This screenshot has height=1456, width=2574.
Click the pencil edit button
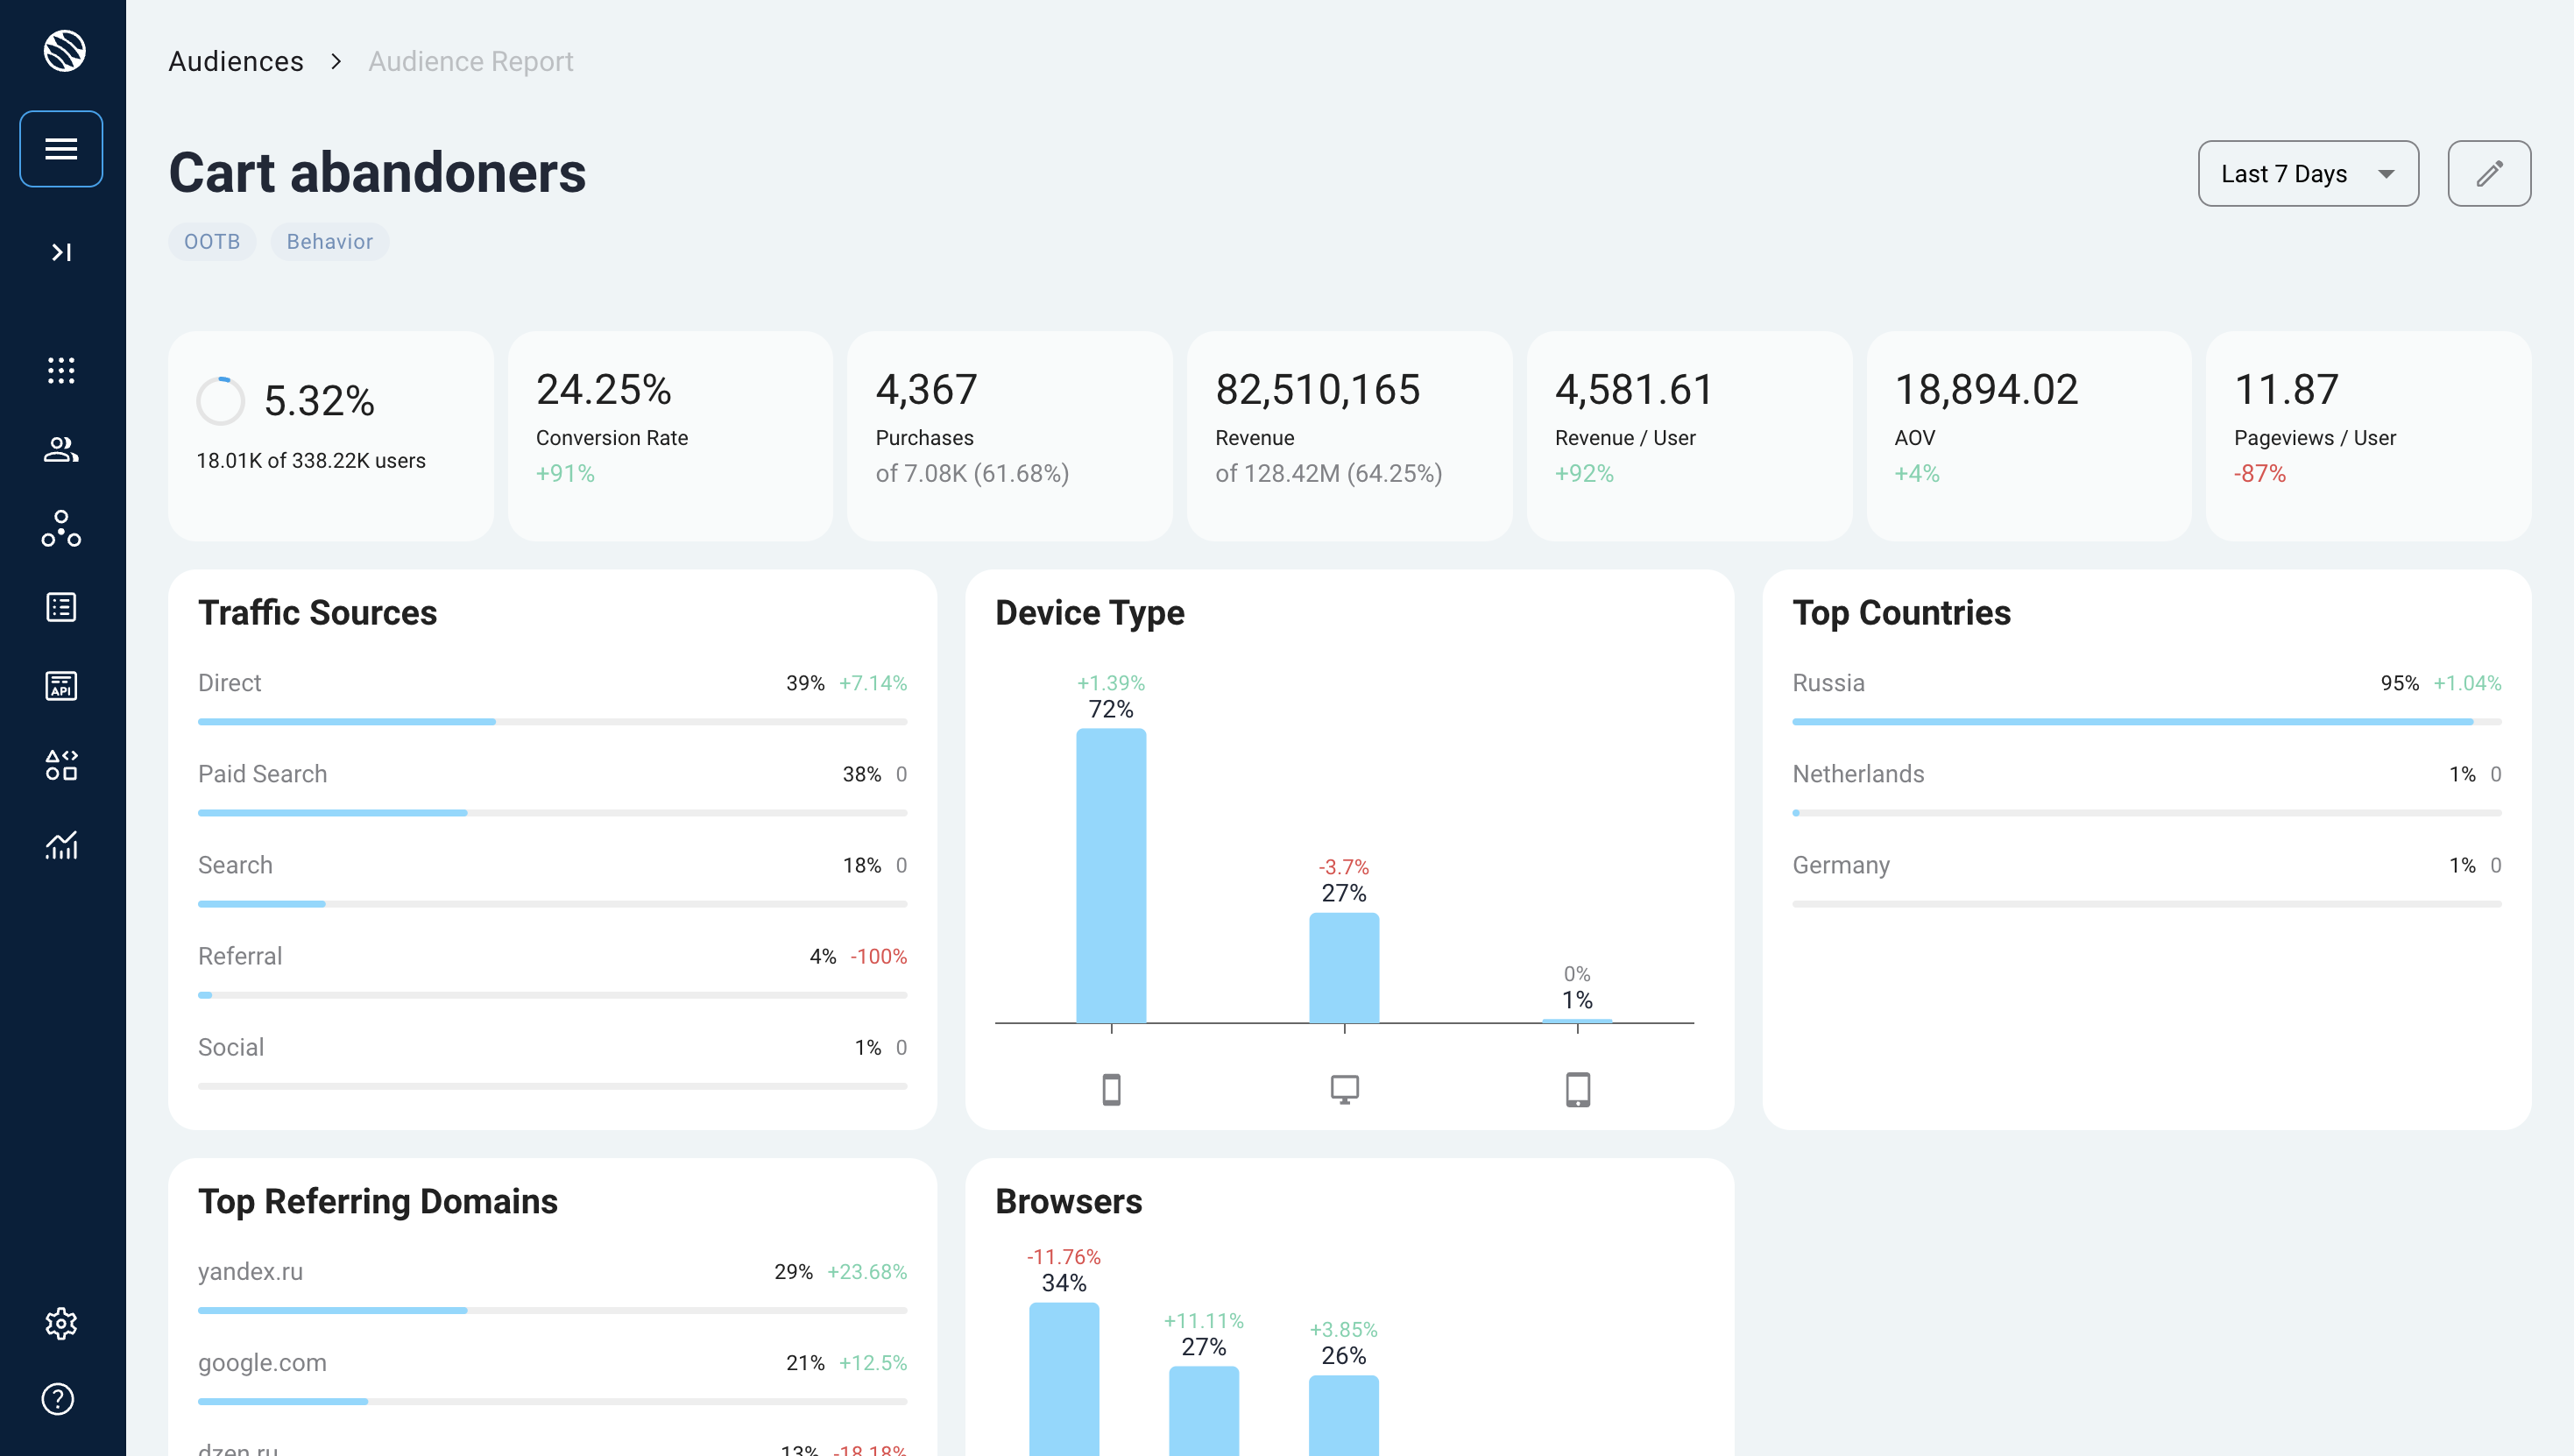[x=2488, y=174]
